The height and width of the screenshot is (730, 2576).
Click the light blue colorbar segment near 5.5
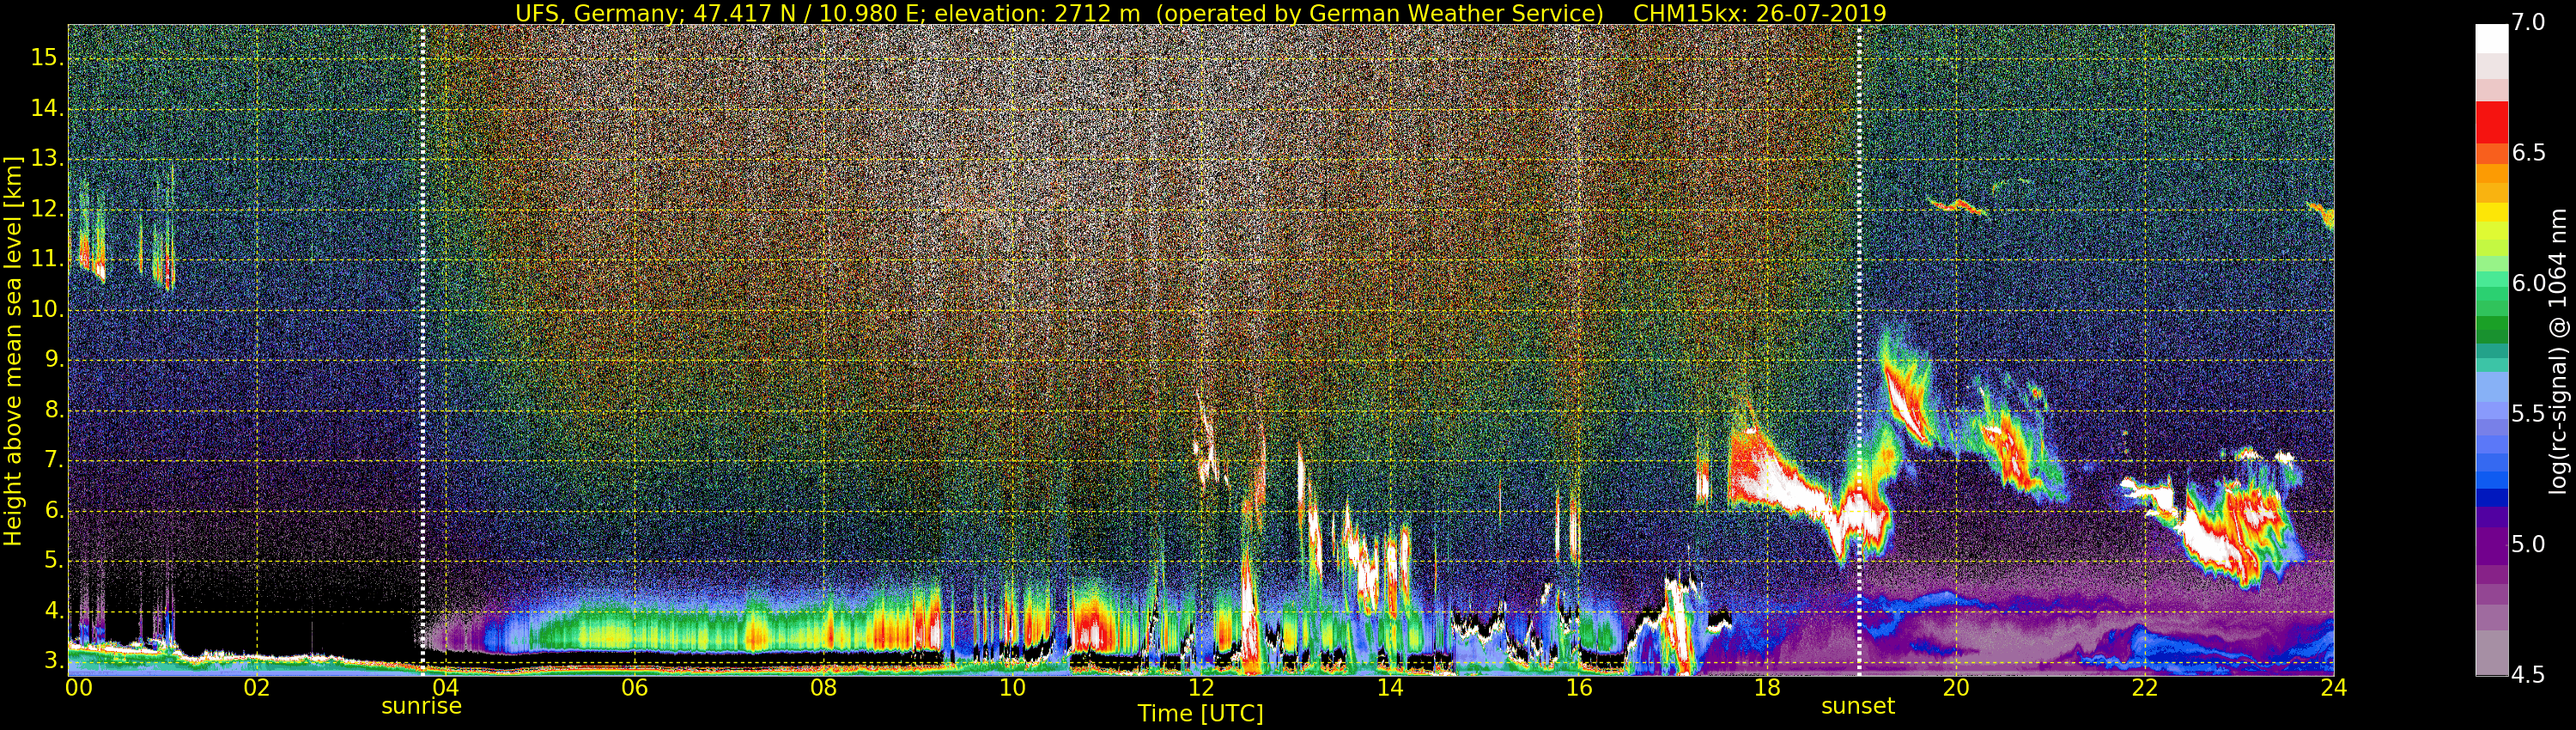(2491, 386)
